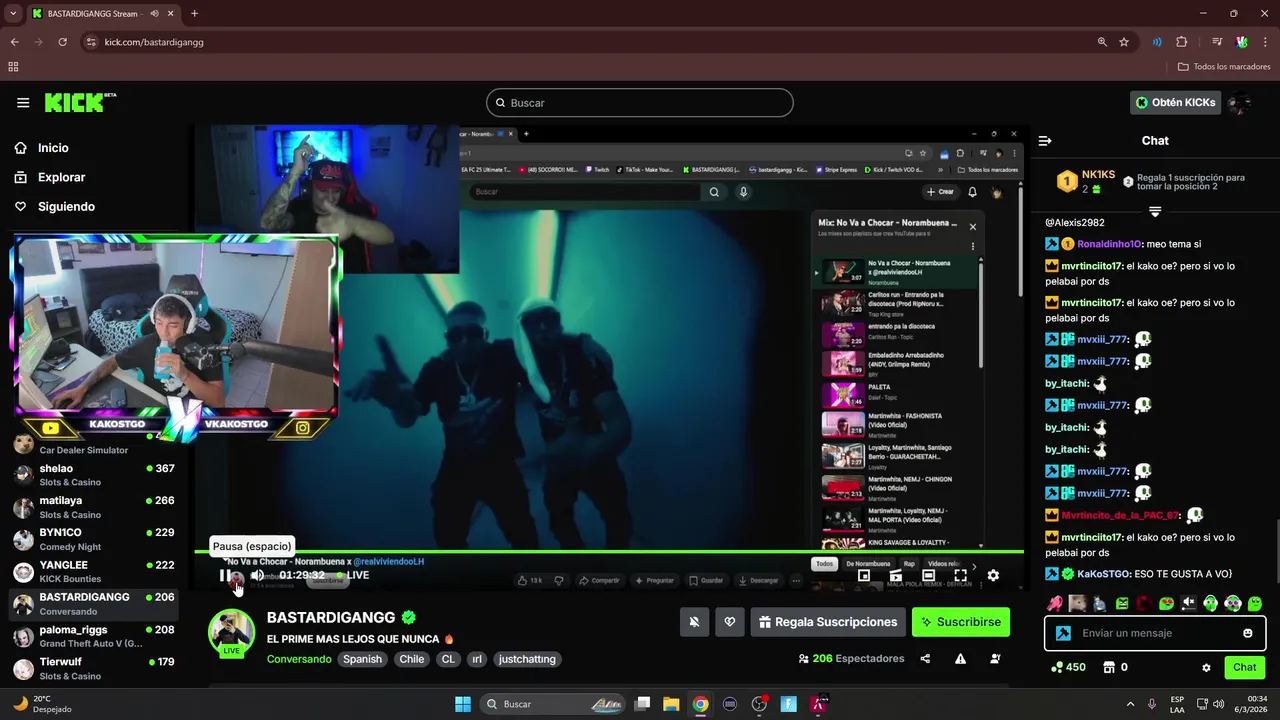Viewport: 1280px width, 720px height.
Task: Select the justchatting tag
Action: (x=527, y=659)
